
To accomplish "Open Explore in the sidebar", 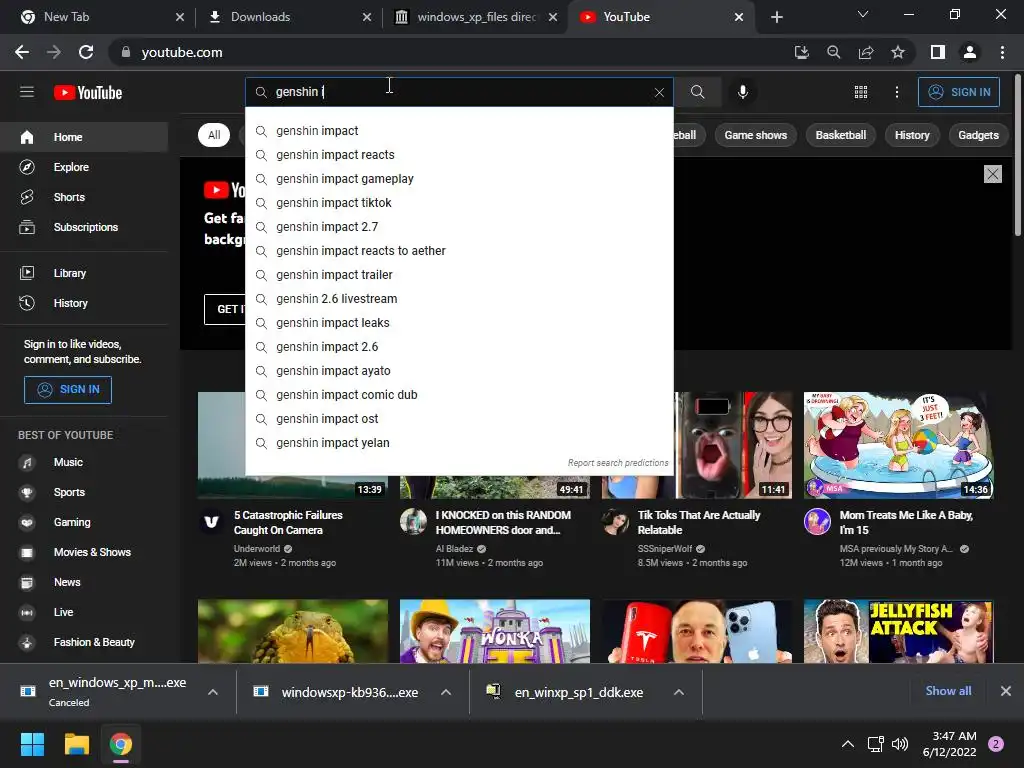I will (84, 167).
